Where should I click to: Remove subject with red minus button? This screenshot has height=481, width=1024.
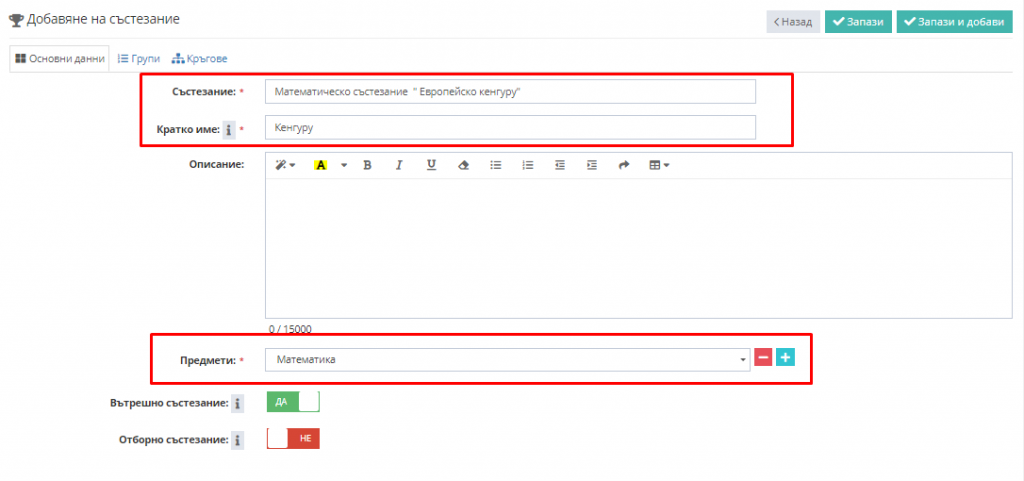[x=763, y=359]
